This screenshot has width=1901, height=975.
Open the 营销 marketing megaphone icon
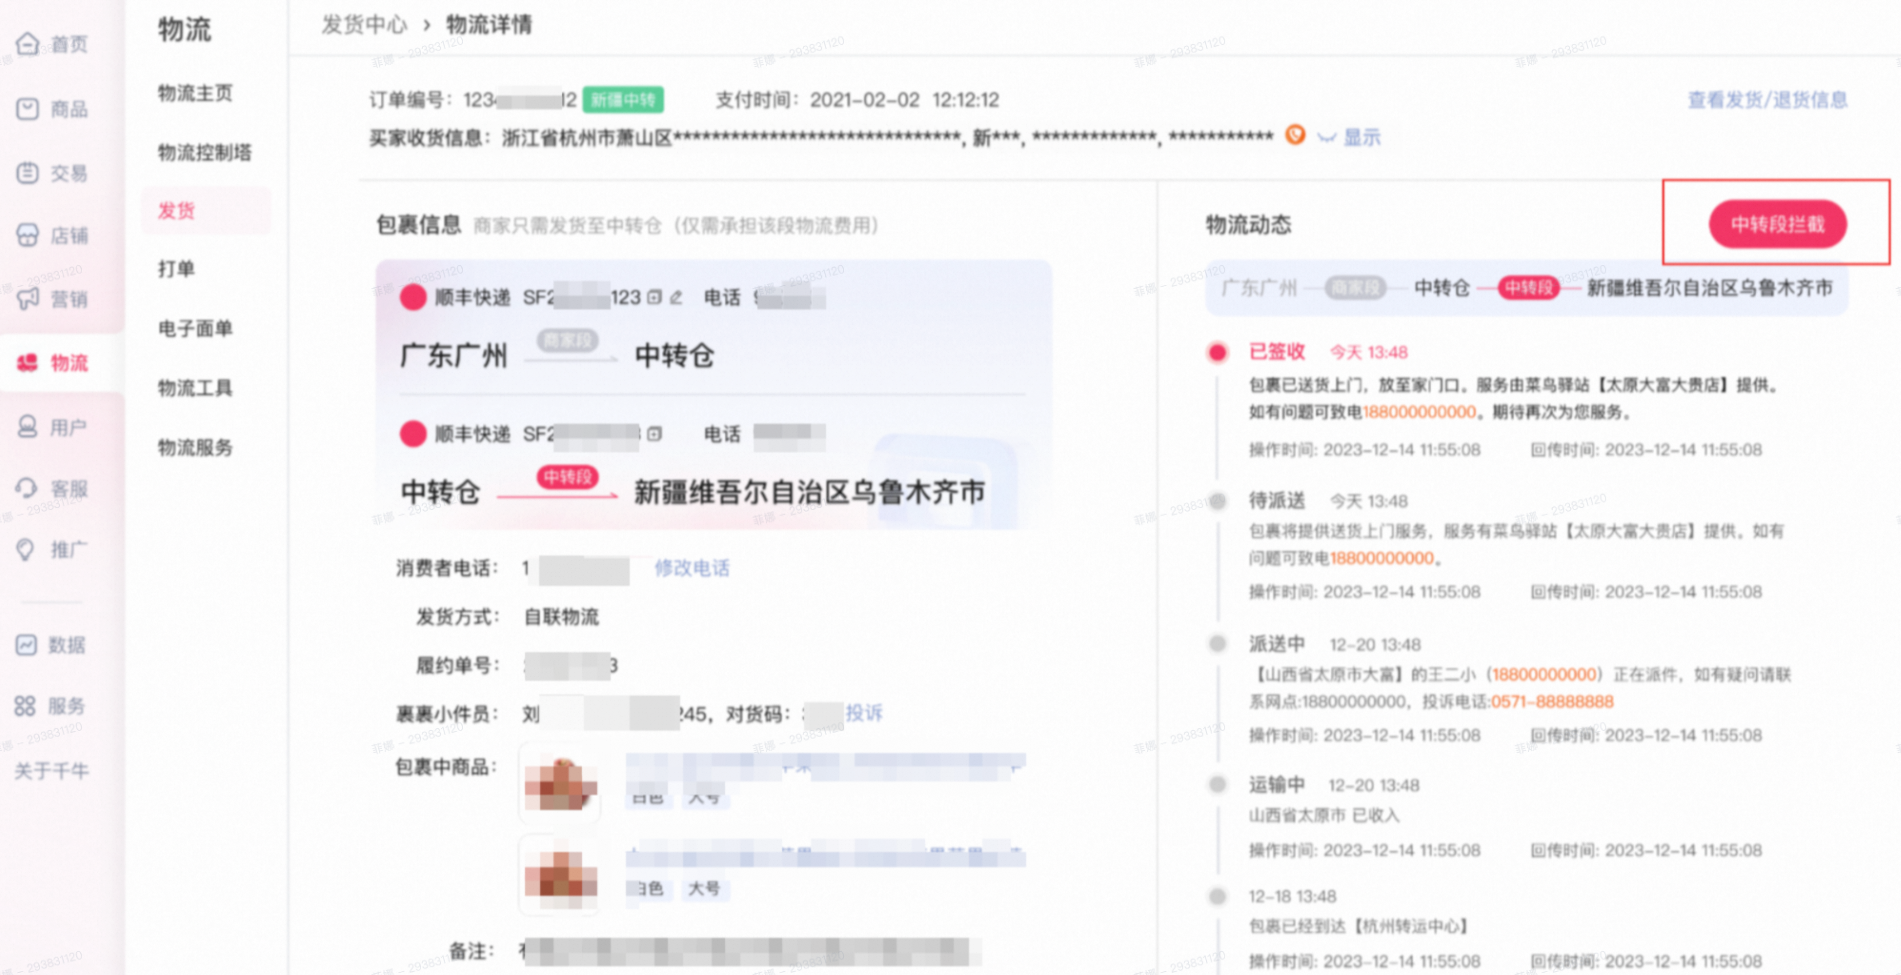pyautogui.click(x=28, y=298)
